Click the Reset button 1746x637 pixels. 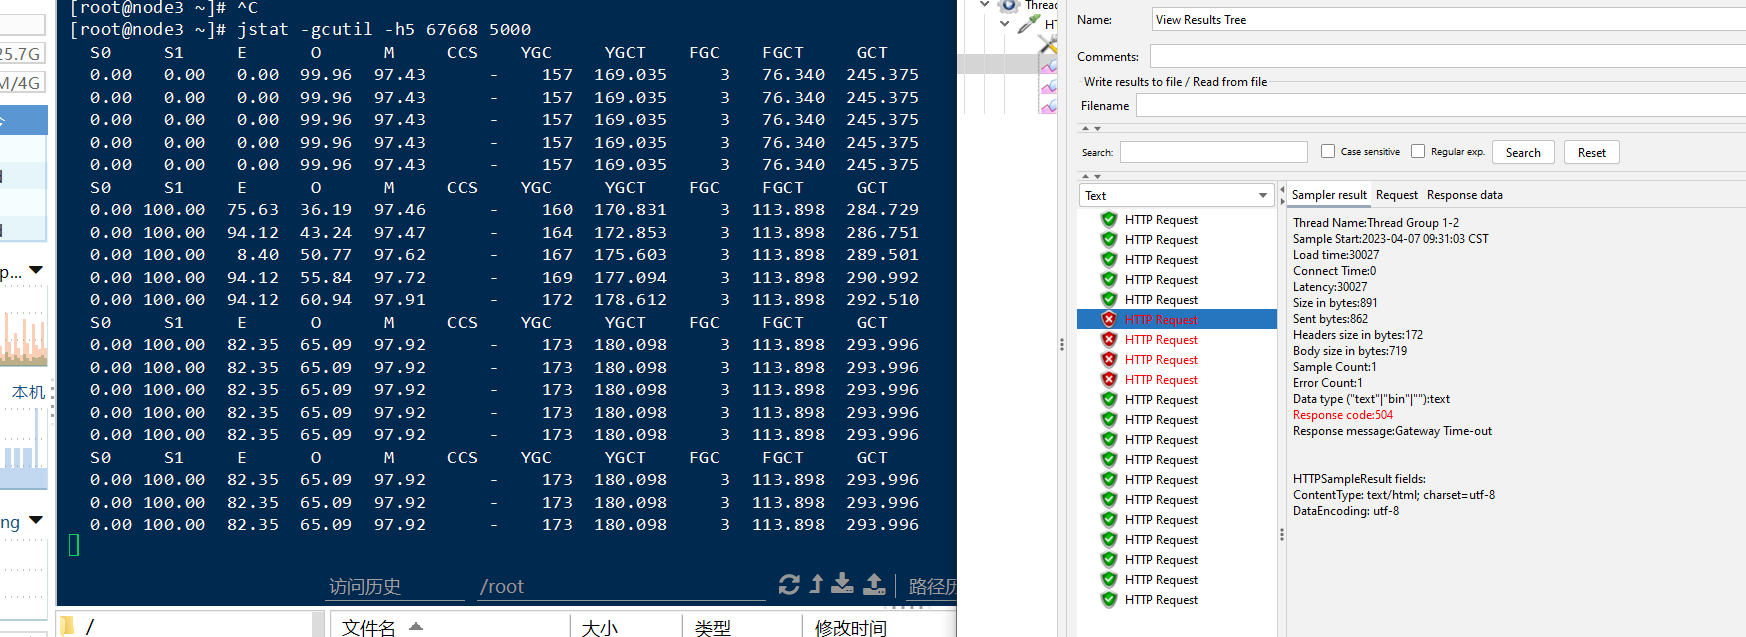click(1591, 152)
